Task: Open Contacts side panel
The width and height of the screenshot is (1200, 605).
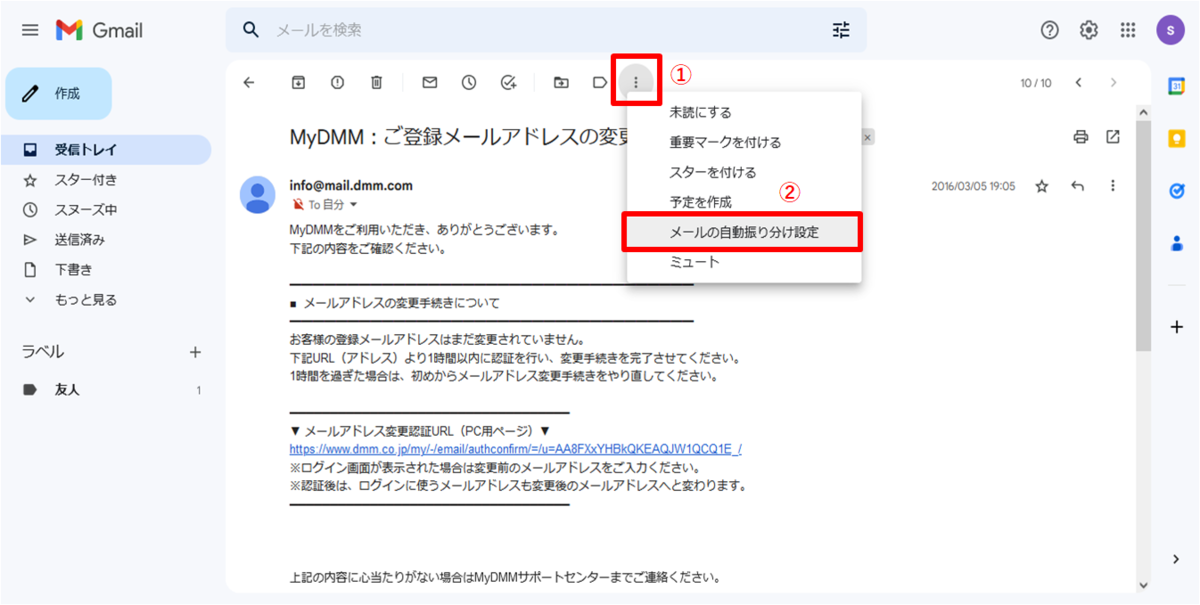Action: (1177, 242)
